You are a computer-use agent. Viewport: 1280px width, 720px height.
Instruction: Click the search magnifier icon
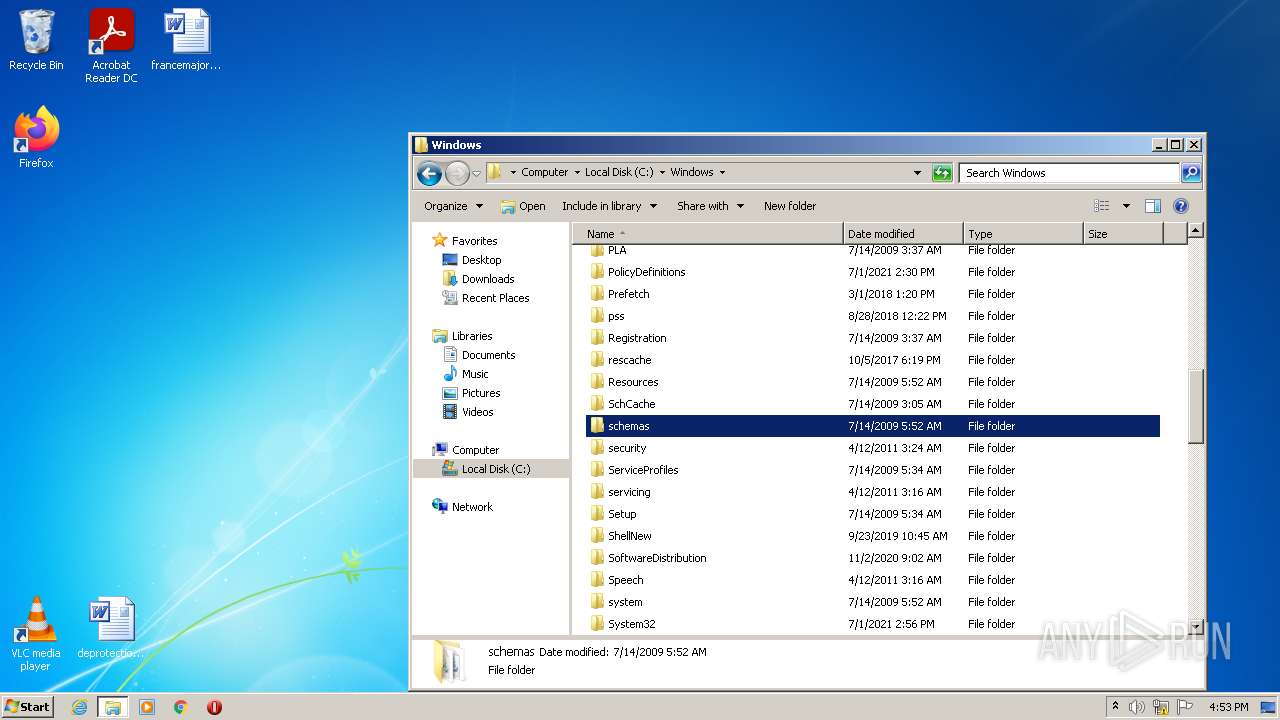[x=1191, y=173]
